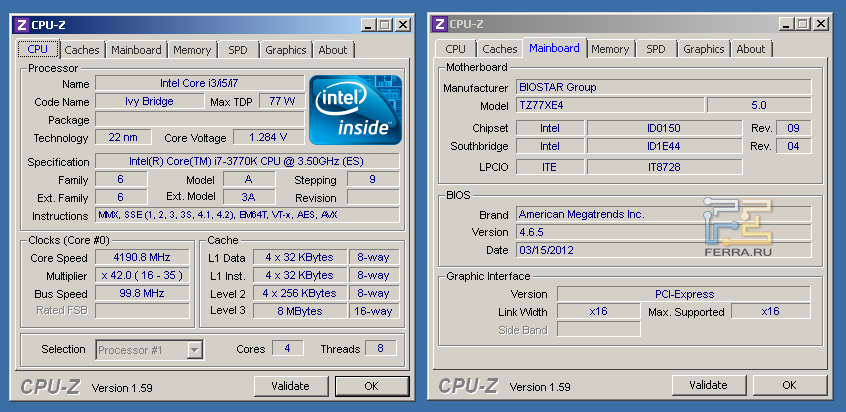Viewport: 846px width, 412px height.
Task: Open the Processor #1 selection dropdown
Action: (194, 350)
